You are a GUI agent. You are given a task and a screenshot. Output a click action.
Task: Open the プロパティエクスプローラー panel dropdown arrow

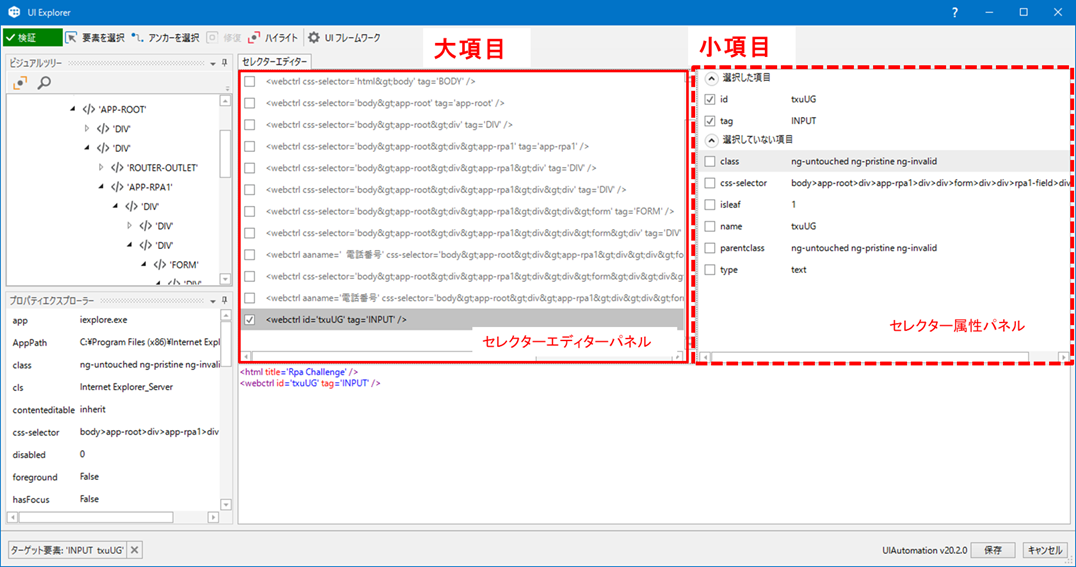tap(213, 301)
